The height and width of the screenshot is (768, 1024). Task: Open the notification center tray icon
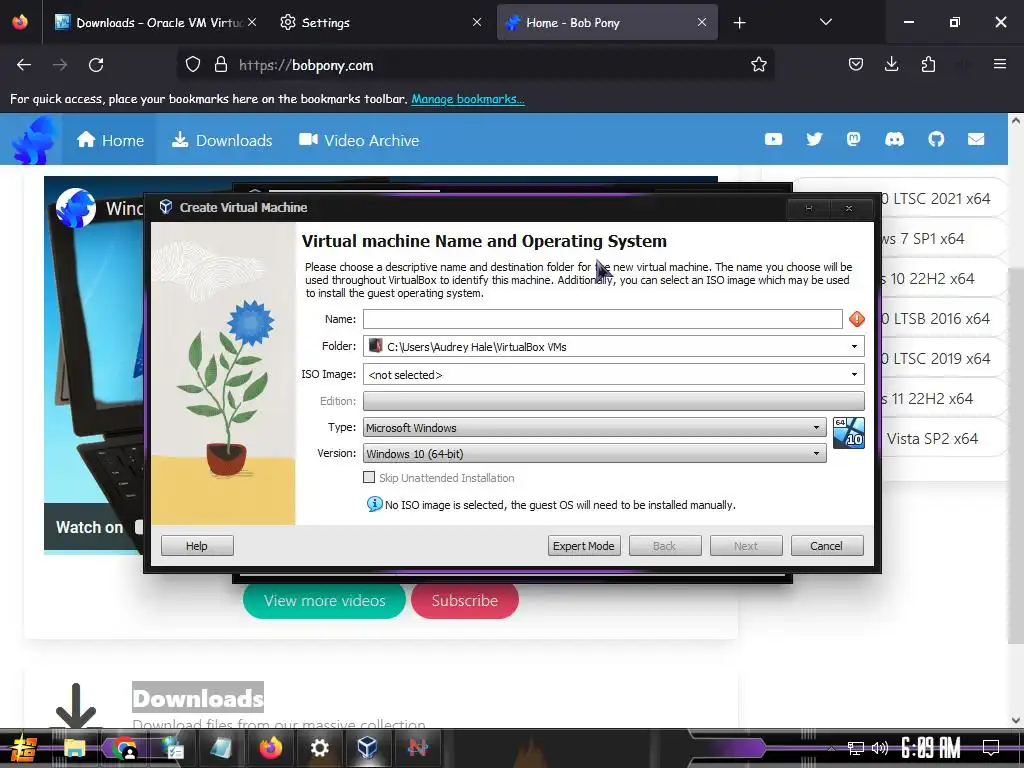click(991, 747)
